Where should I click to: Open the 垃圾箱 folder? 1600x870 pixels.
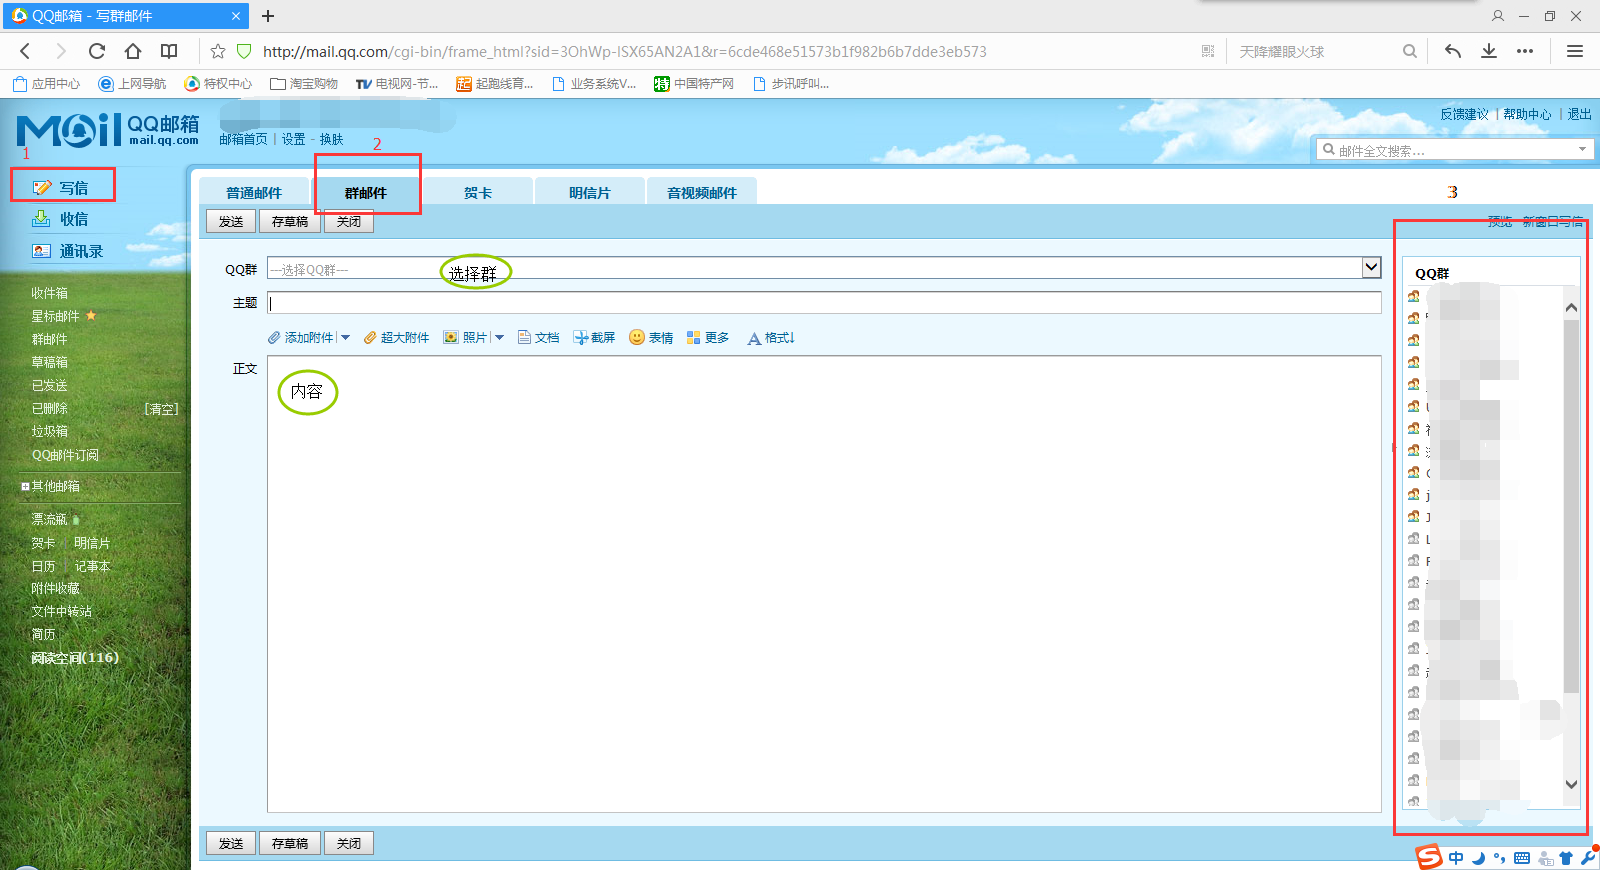tap(50, 431)
